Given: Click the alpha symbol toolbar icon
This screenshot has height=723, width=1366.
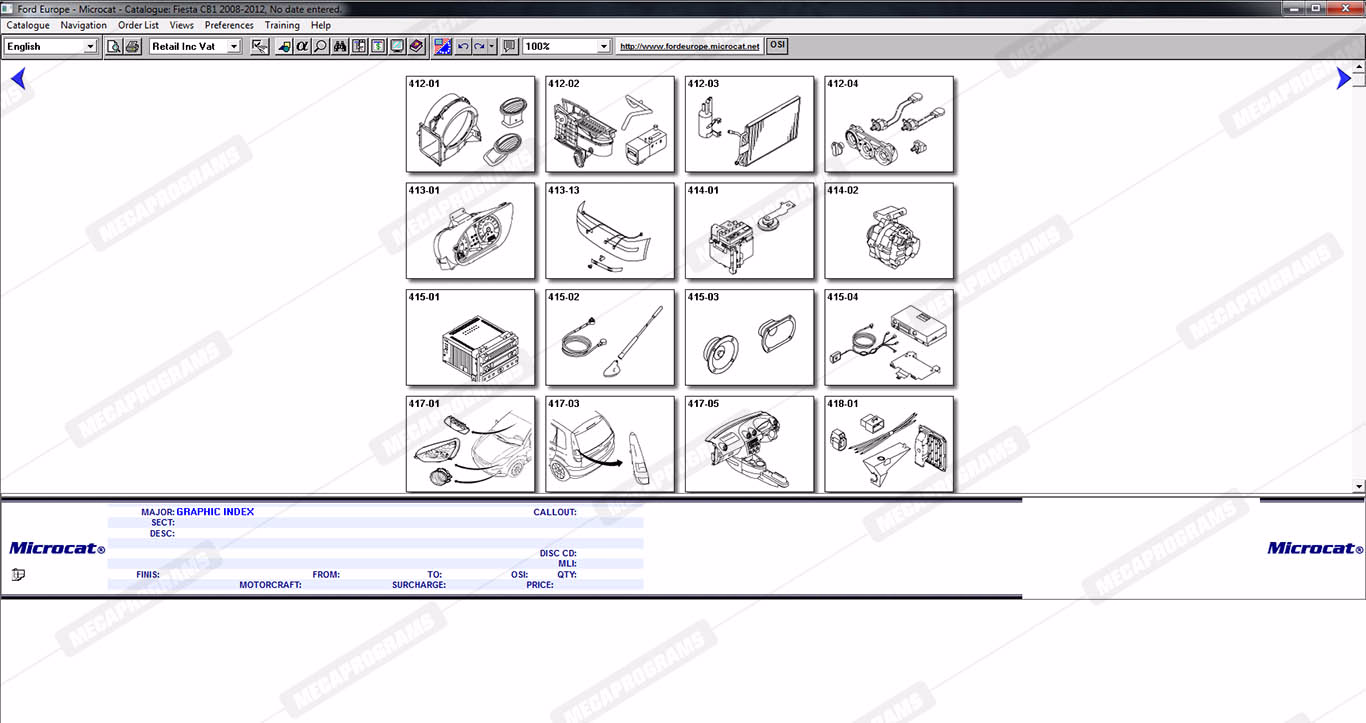Looking at the screenshot, I should pyautogui.click(x=302, y=46).
